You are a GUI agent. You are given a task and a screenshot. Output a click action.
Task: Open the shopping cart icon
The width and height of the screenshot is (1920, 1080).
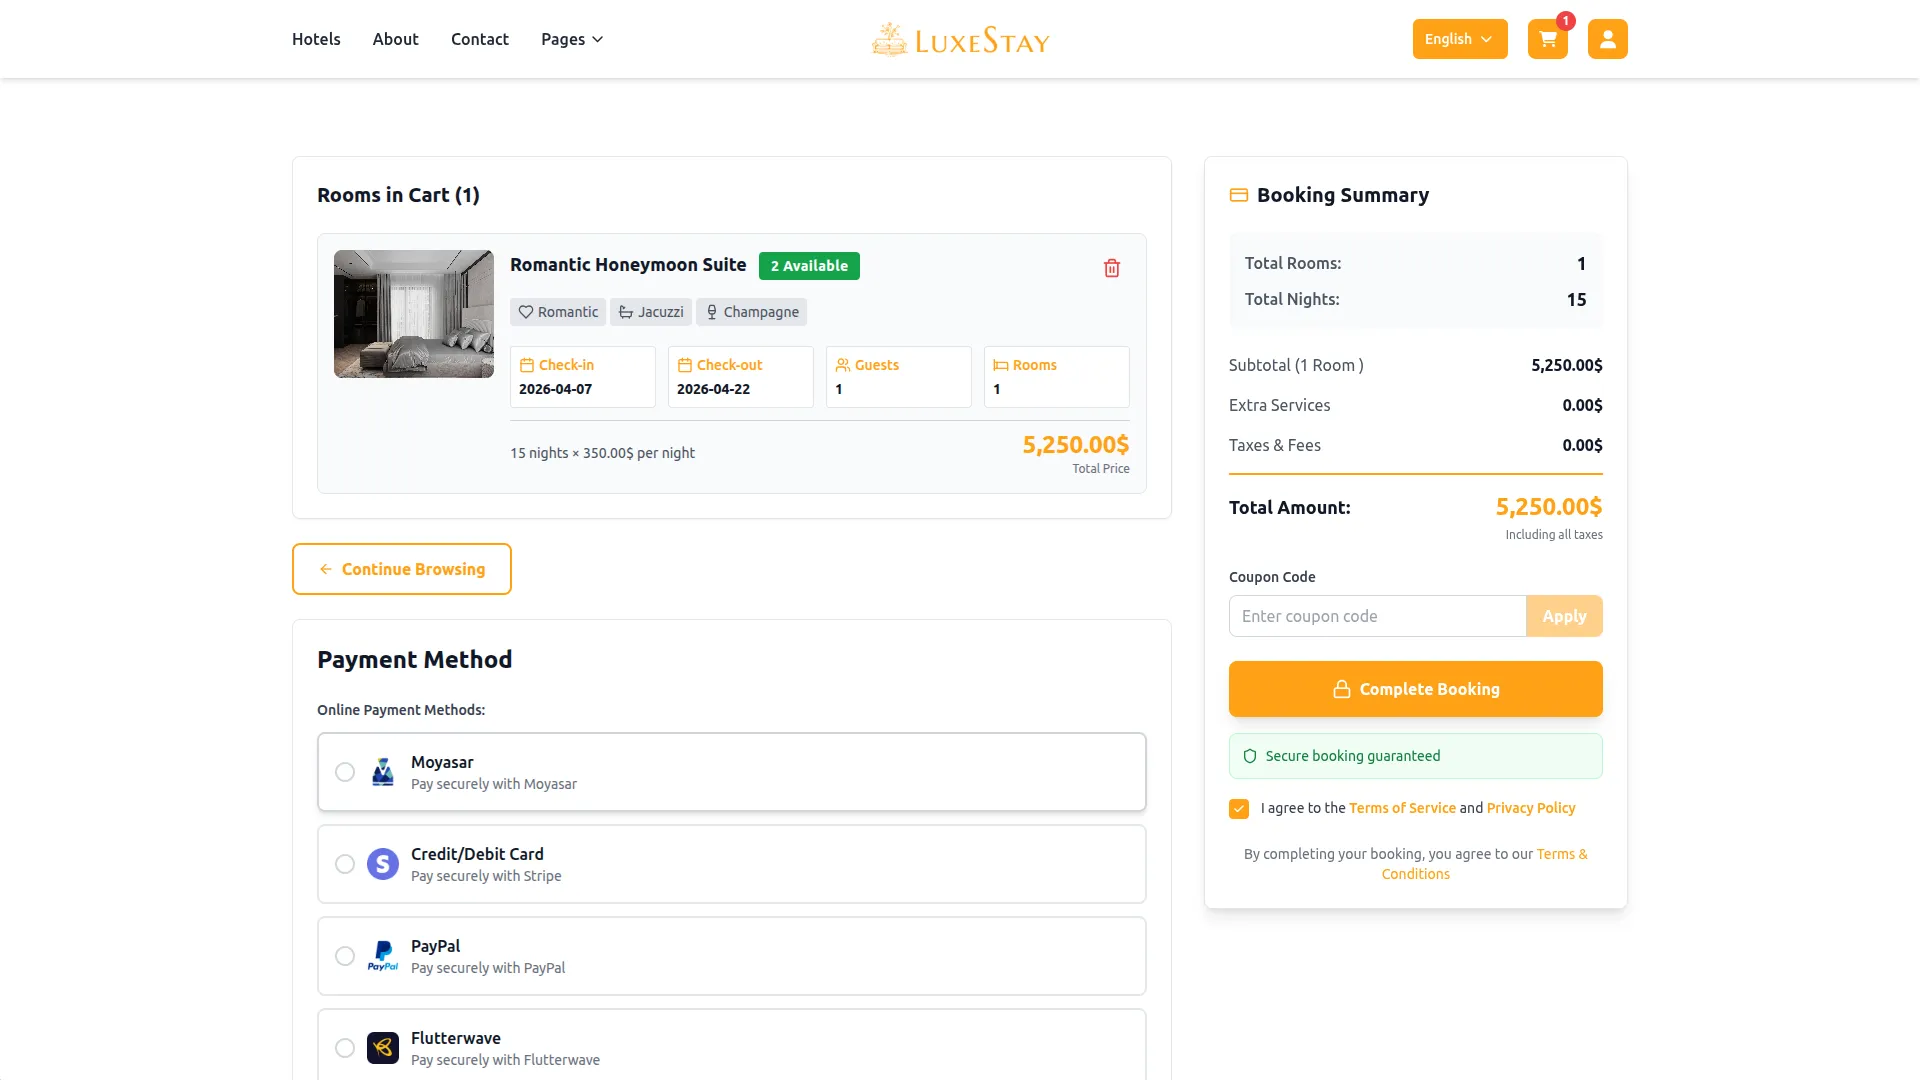pos(1547,39)
